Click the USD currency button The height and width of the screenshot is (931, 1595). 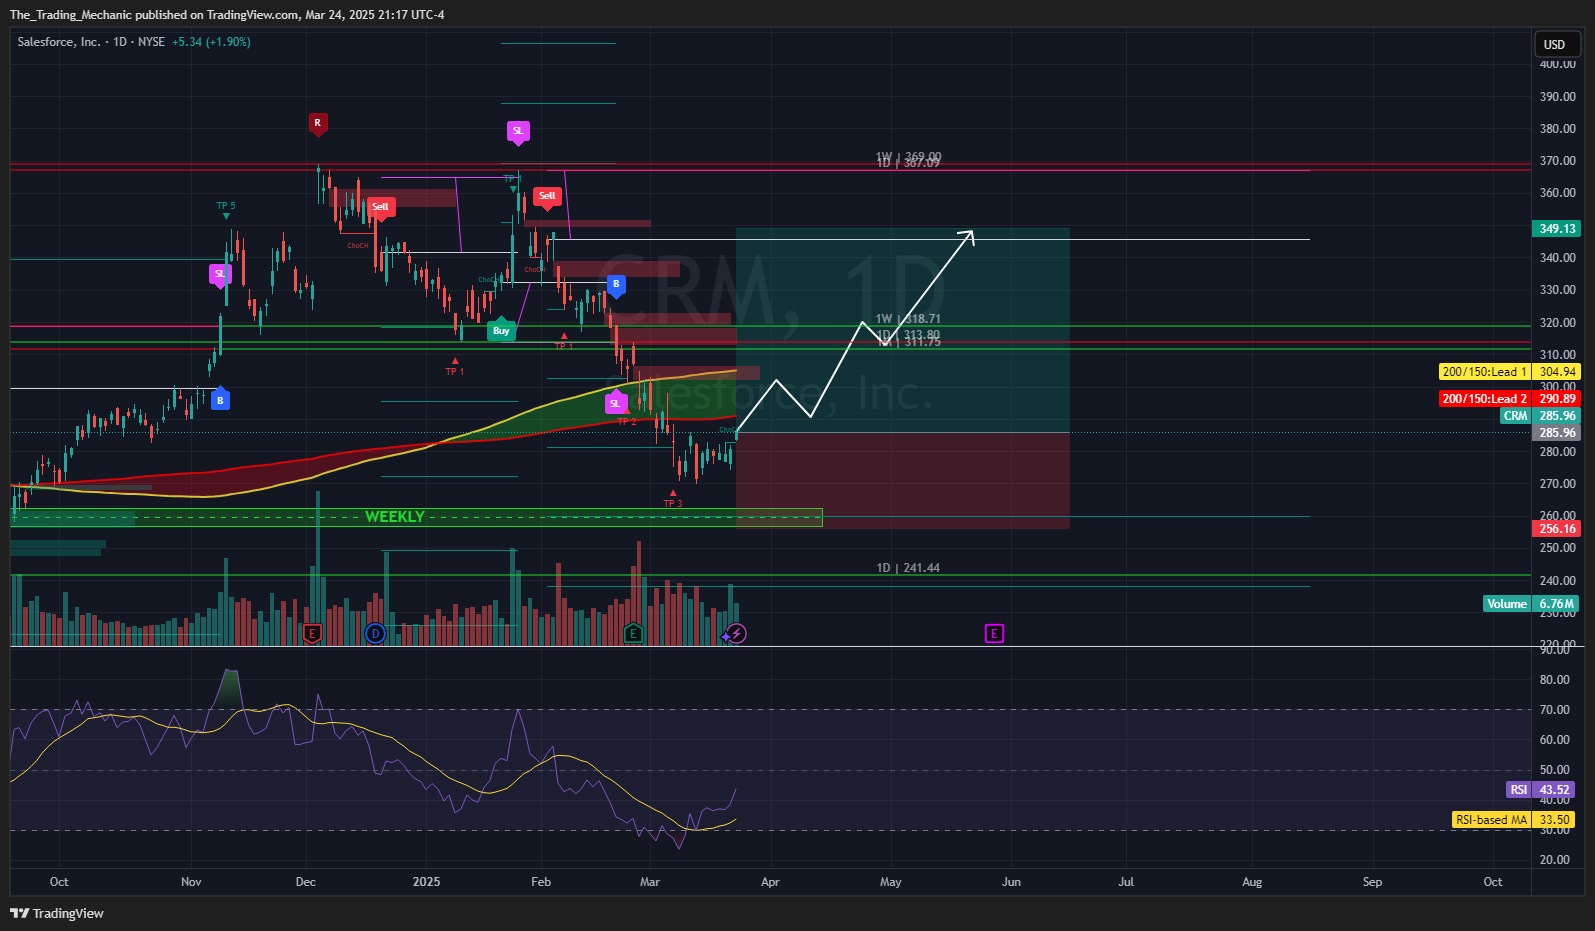point(1558,44)
